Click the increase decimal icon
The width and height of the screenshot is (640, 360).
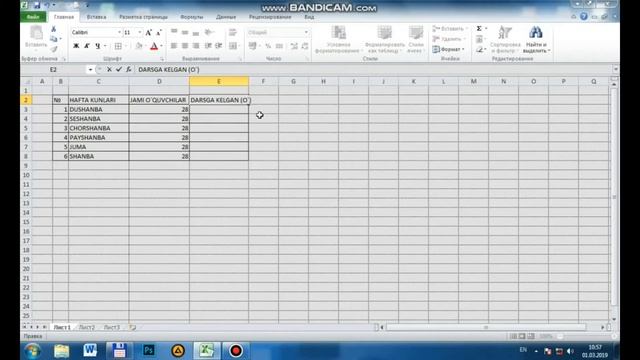click(x=294, y=46)
